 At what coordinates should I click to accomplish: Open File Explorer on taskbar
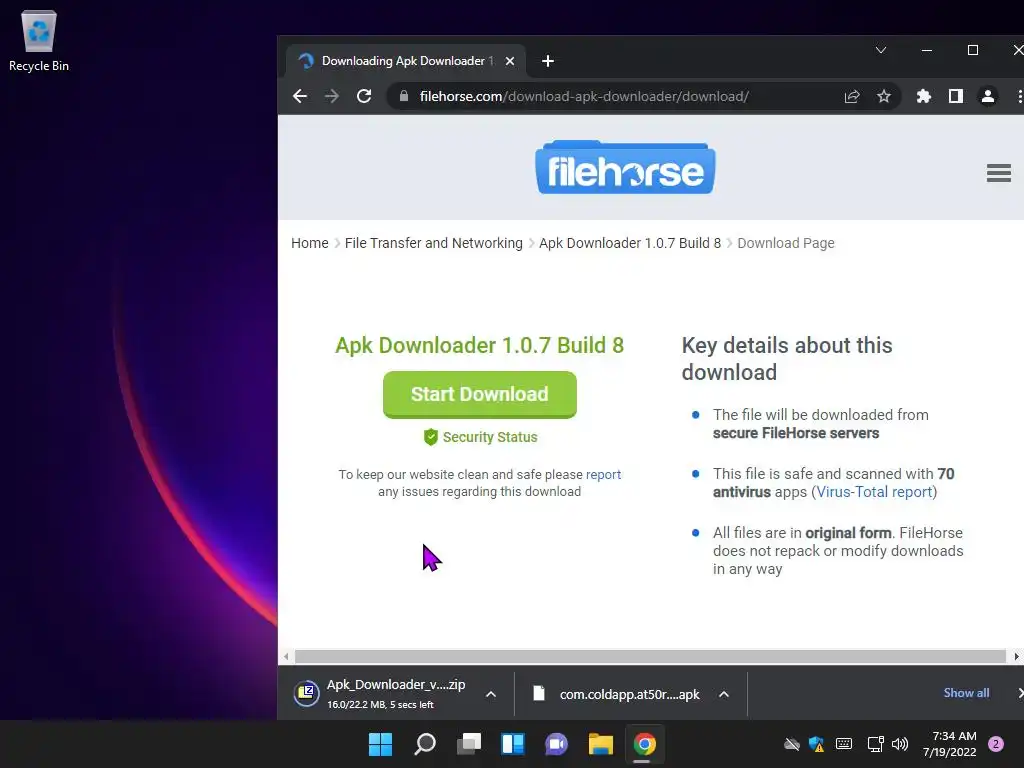(600, 744)
